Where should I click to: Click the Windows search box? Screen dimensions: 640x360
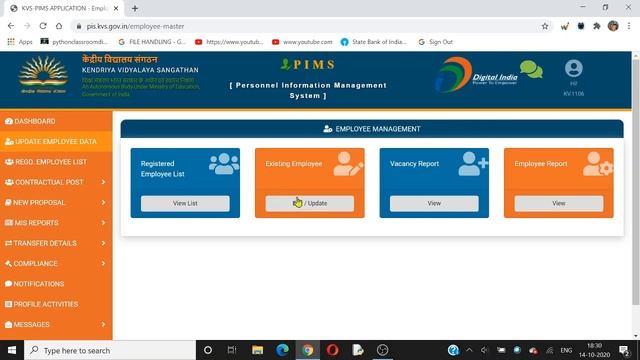point(110,350)
